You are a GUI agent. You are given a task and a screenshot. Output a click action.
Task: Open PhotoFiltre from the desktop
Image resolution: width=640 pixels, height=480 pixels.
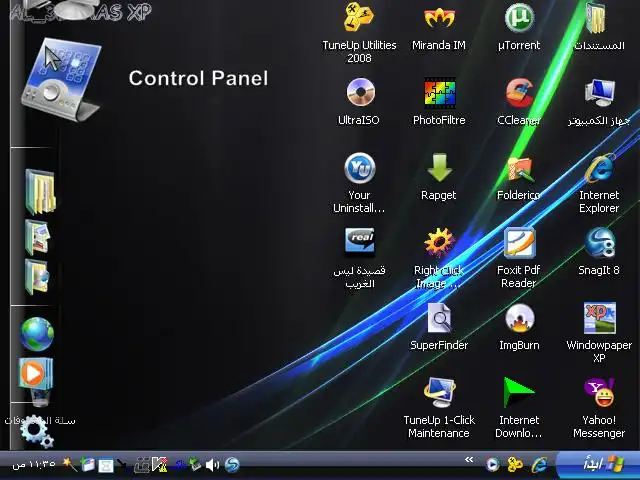(x=439, y=93)
